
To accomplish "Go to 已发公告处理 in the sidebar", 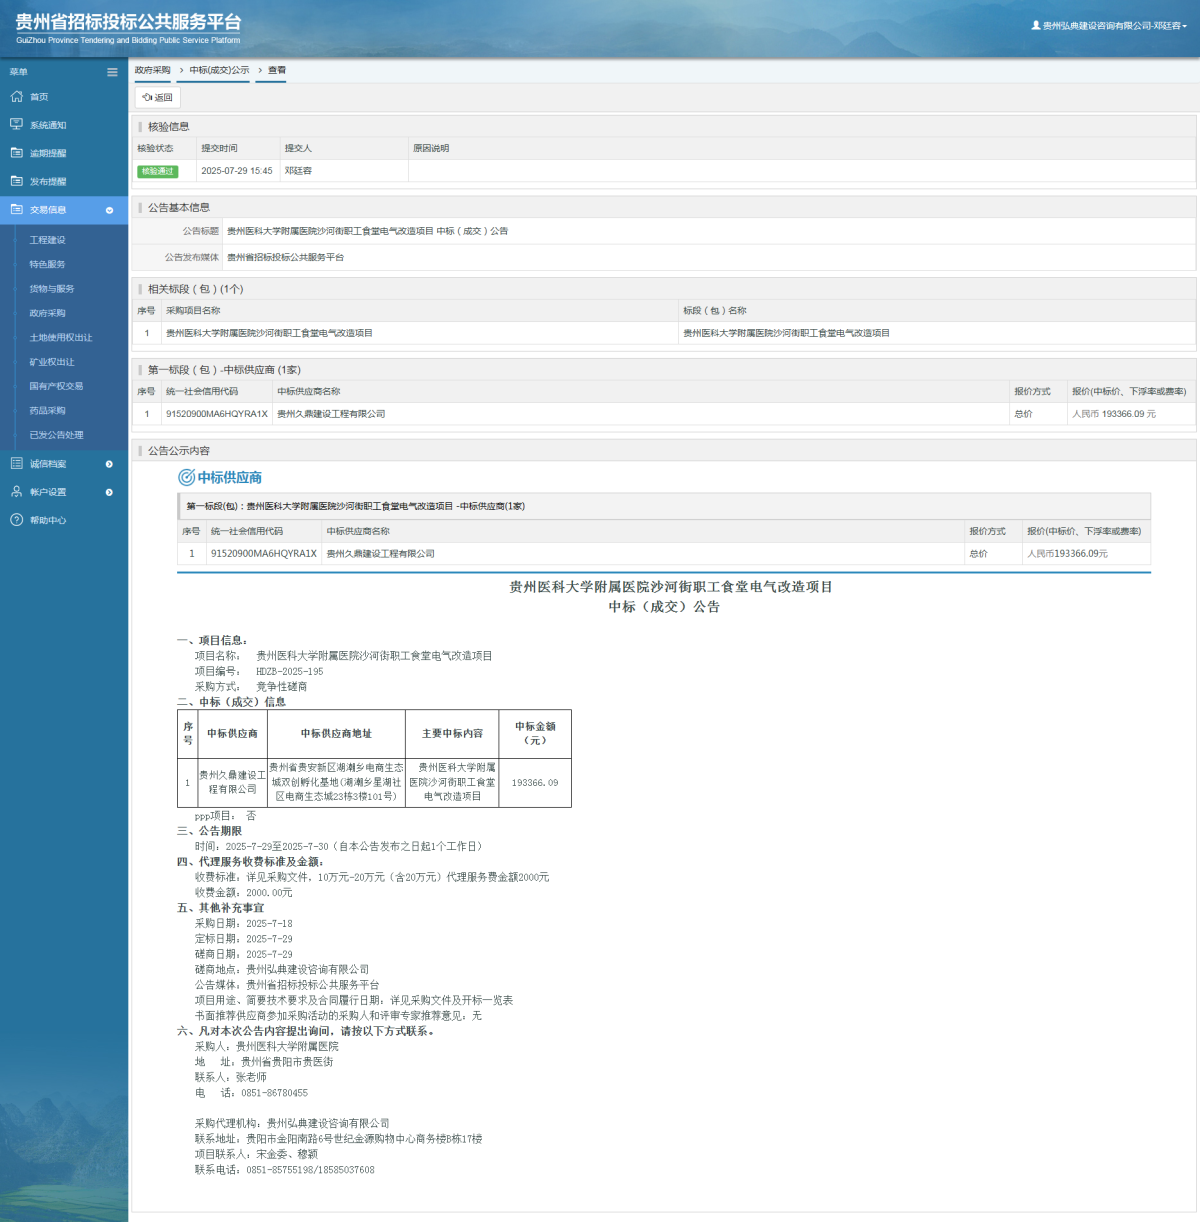I will pyautogui.click(x=56, y=435).
